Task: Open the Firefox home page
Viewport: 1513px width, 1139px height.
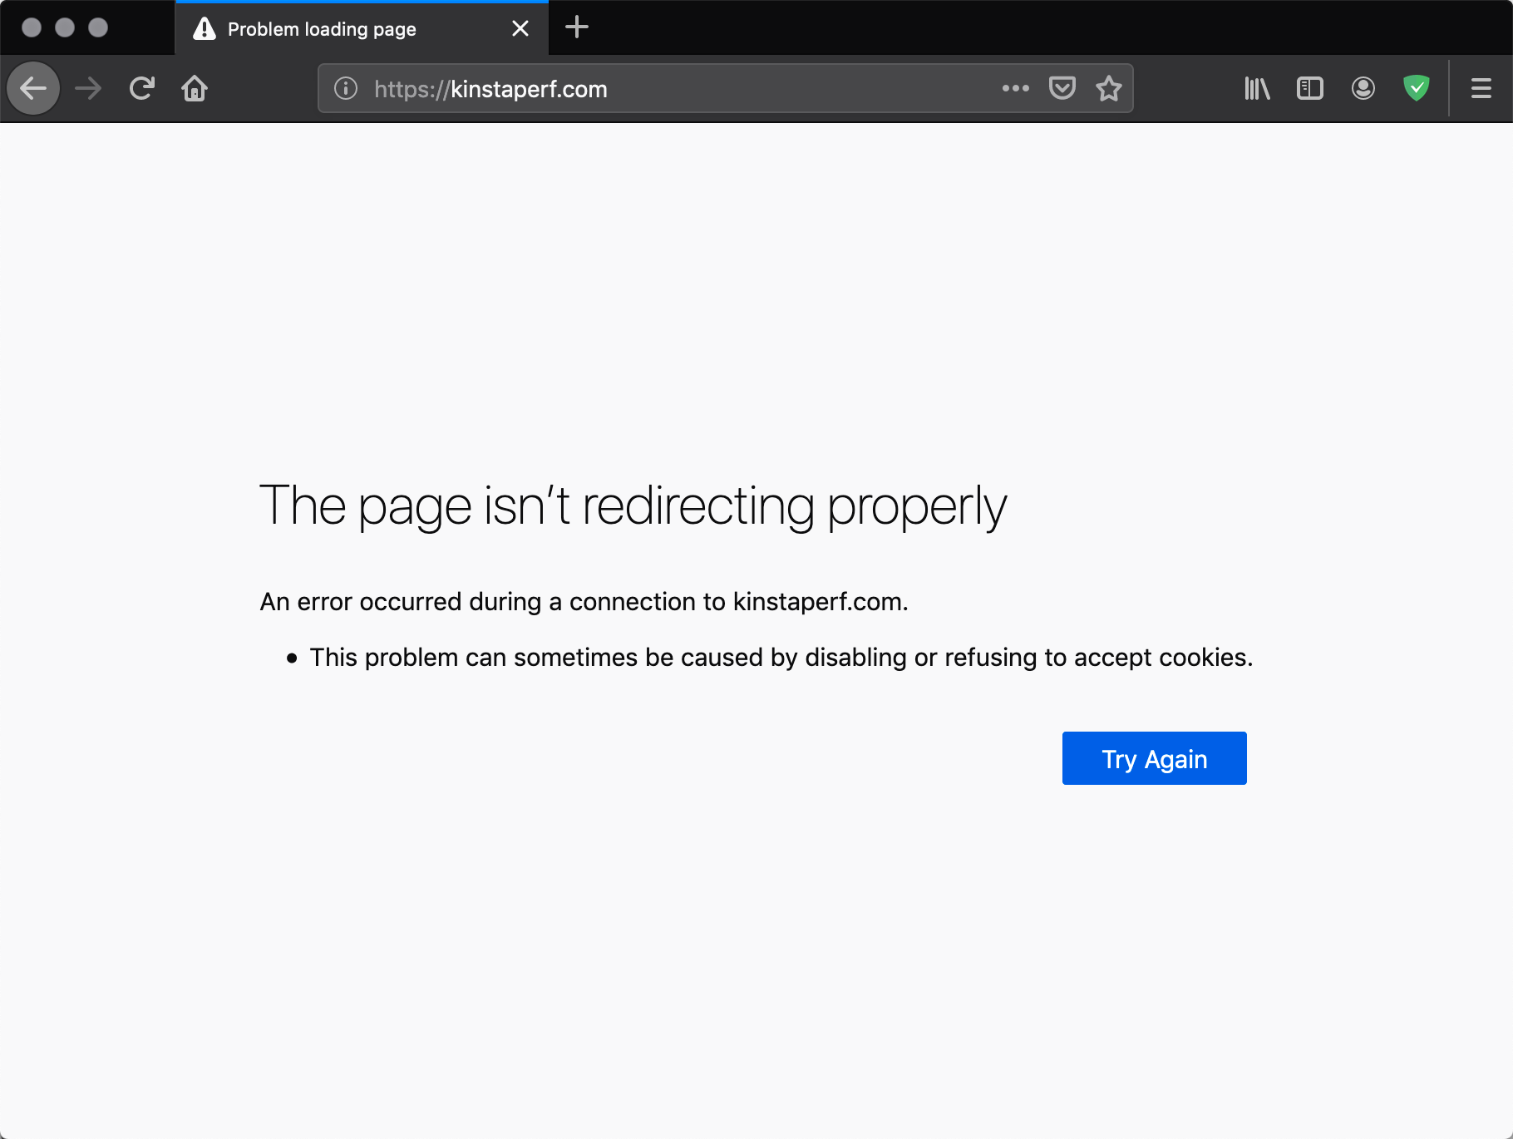Action: pos(194,88)
